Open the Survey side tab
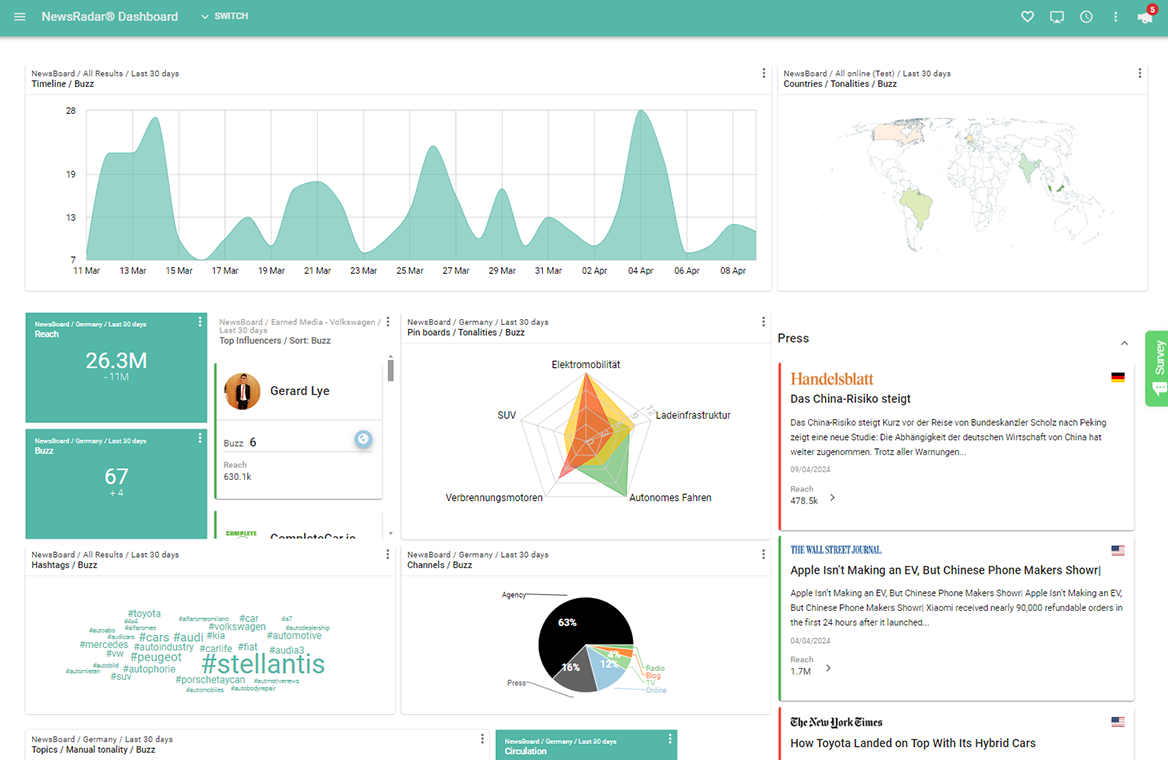This screenshot has width=1168, height=760. click(1157, 367)
